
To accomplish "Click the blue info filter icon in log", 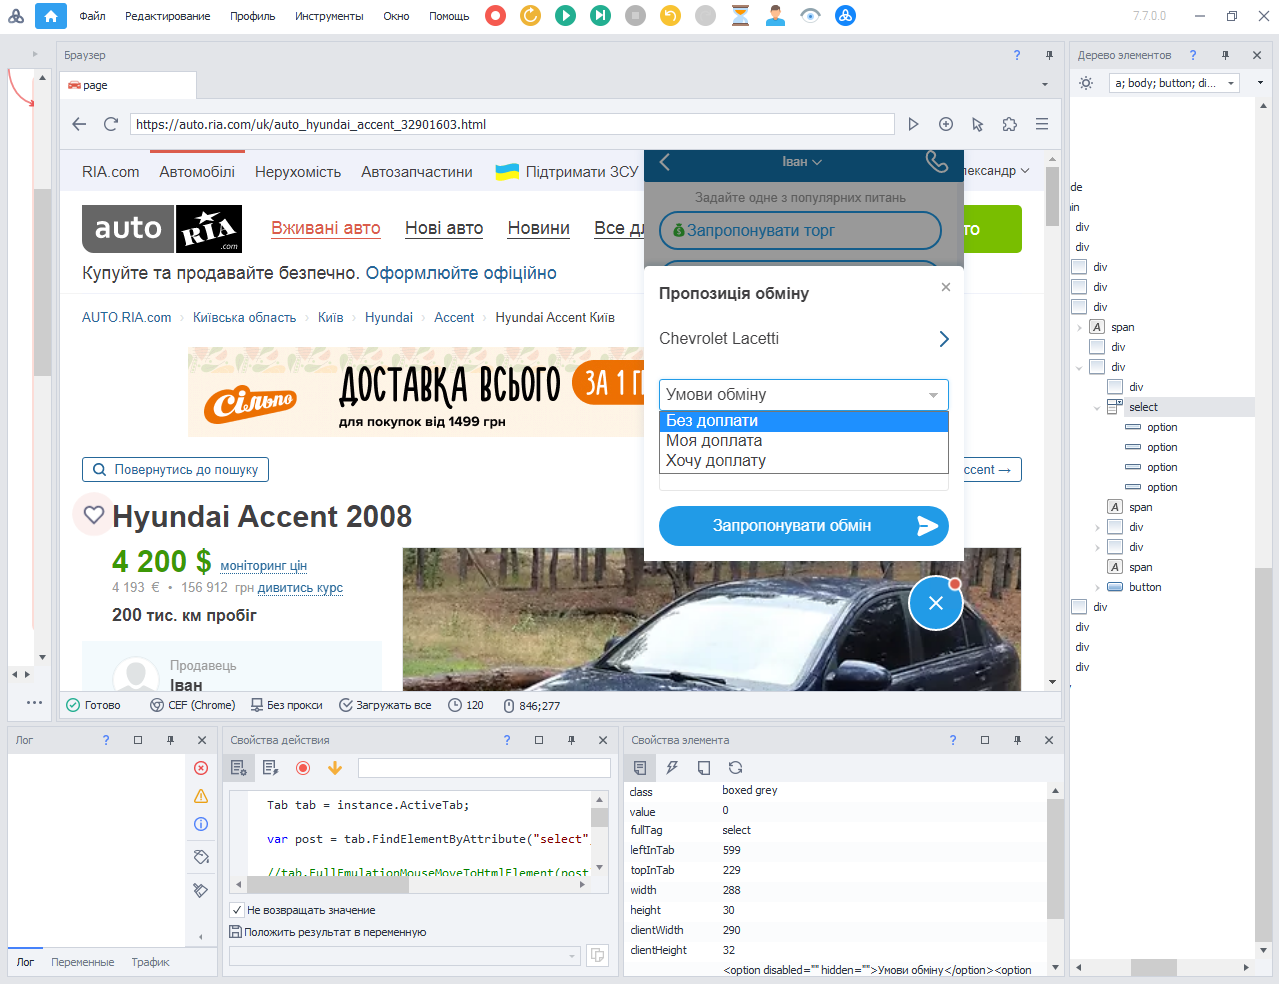I will (x=201, y=824).
